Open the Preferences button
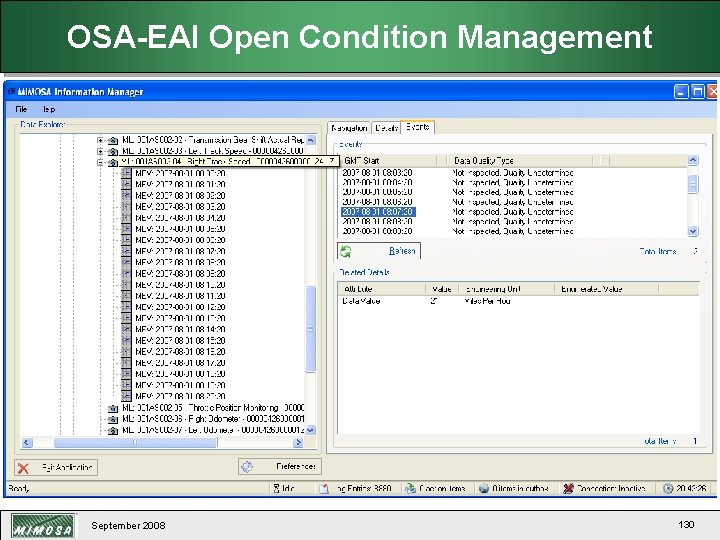The width and height of the screenshot is (720, 540). pyautogui.click(x=280, y=467)
